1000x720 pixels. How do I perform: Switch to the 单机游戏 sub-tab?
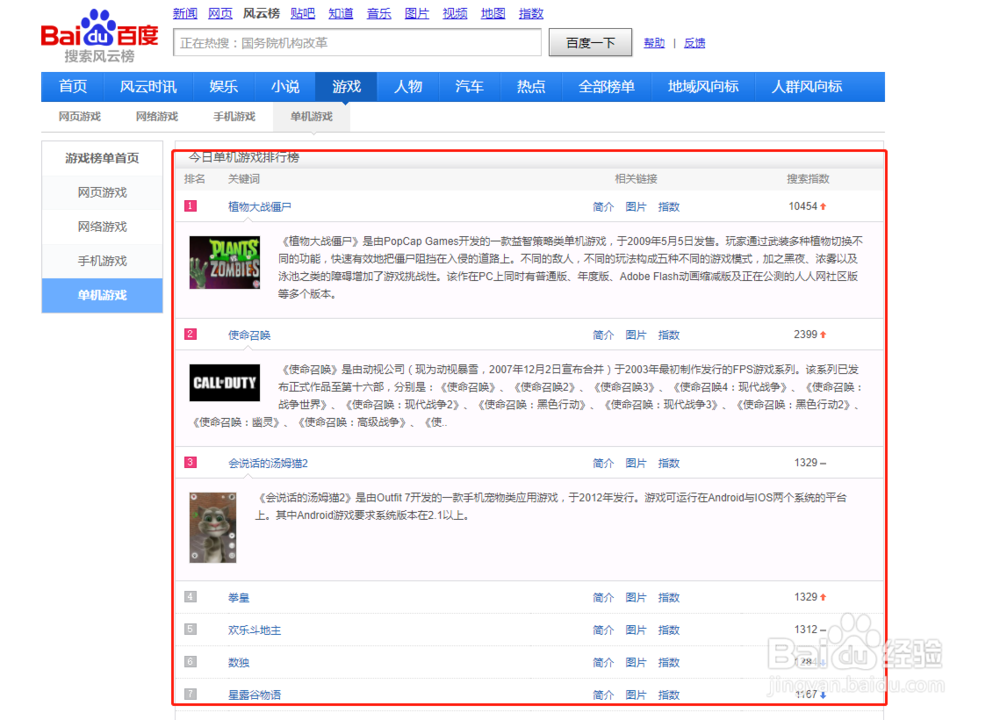[311, 117]
